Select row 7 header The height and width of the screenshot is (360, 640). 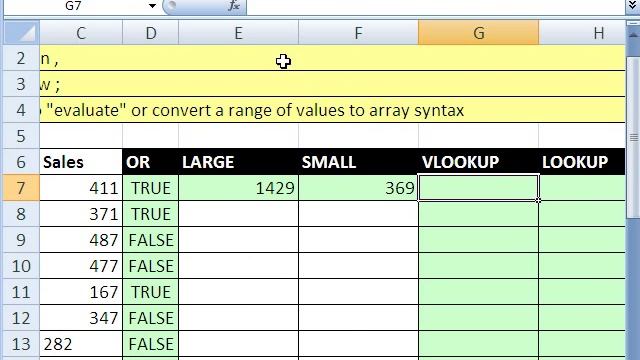pos(21,188)
